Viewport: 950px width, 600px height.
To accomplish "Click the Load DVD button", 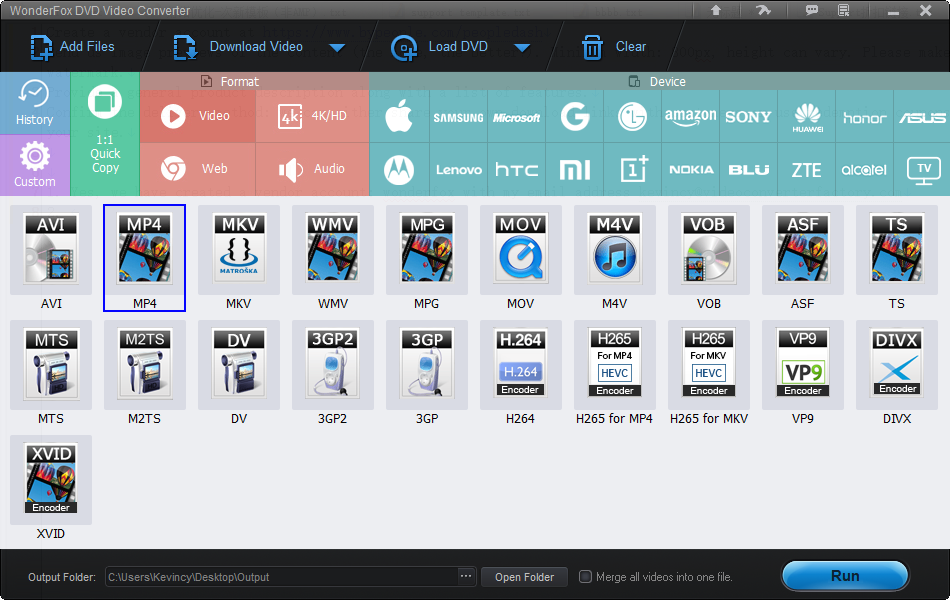I will tap(439, 47).
